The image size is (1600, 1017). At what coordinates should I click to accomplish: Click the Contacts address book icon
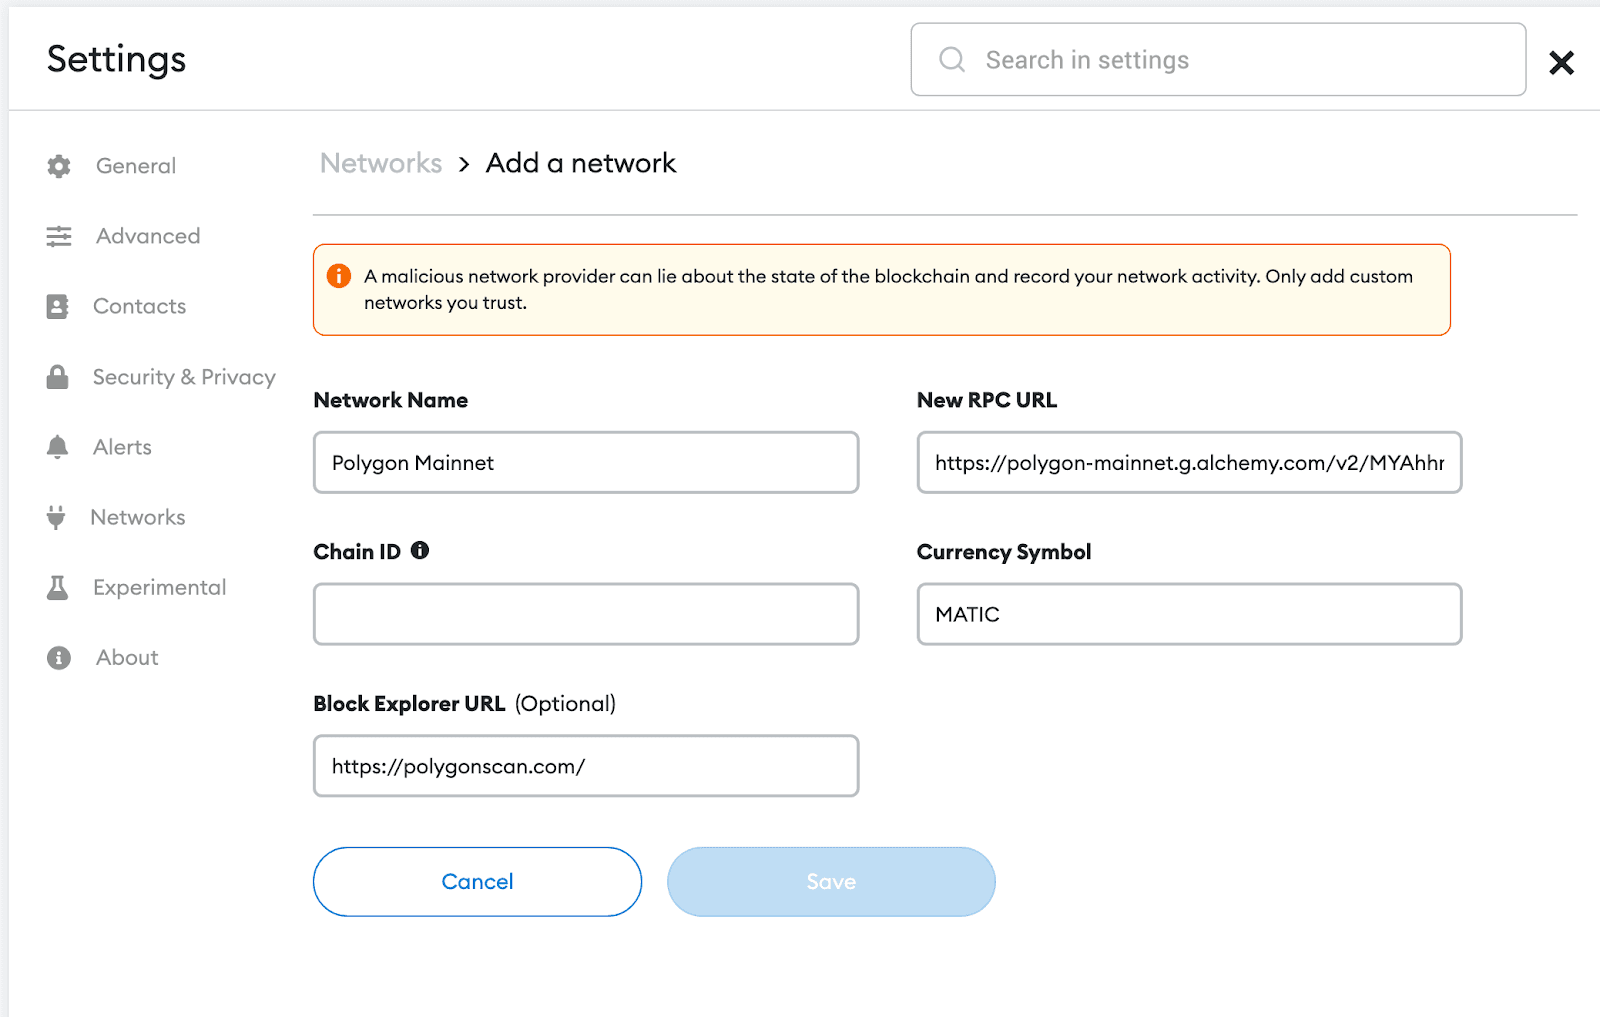pyautogui.click(x=58, y=306)
